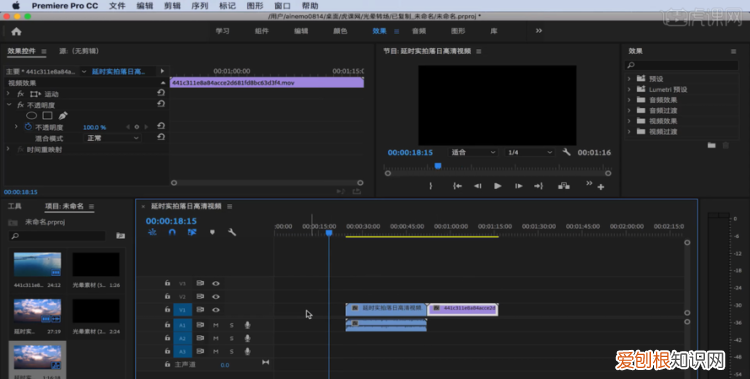This screenshot has width=750, height=379.
Task: Enable voice-over record on track A1
Action: click(247, 325)
